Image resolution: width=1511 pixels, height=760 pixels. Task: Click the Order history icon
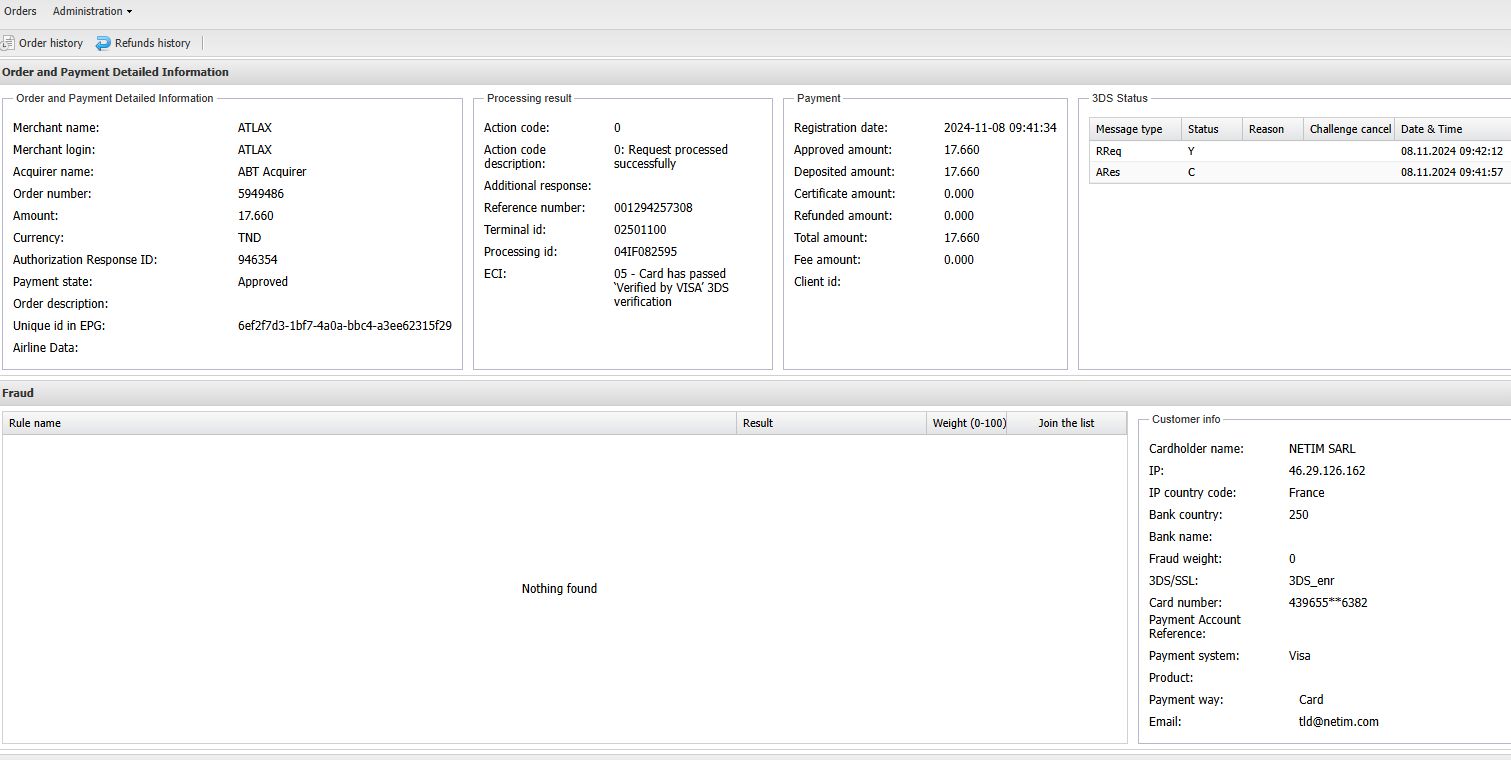(x=8, y=43)
